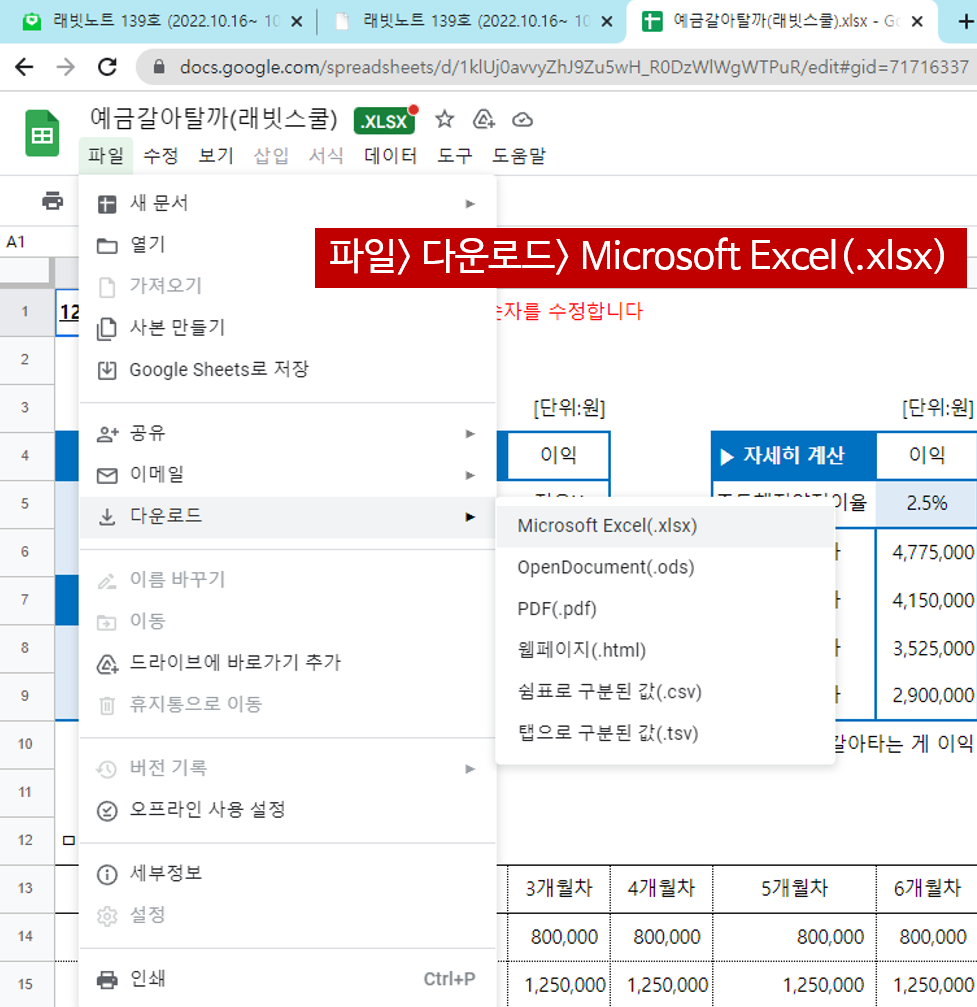Click the 자세히 계산 header cell
The image size is (977, 1007).
[794, 456]
